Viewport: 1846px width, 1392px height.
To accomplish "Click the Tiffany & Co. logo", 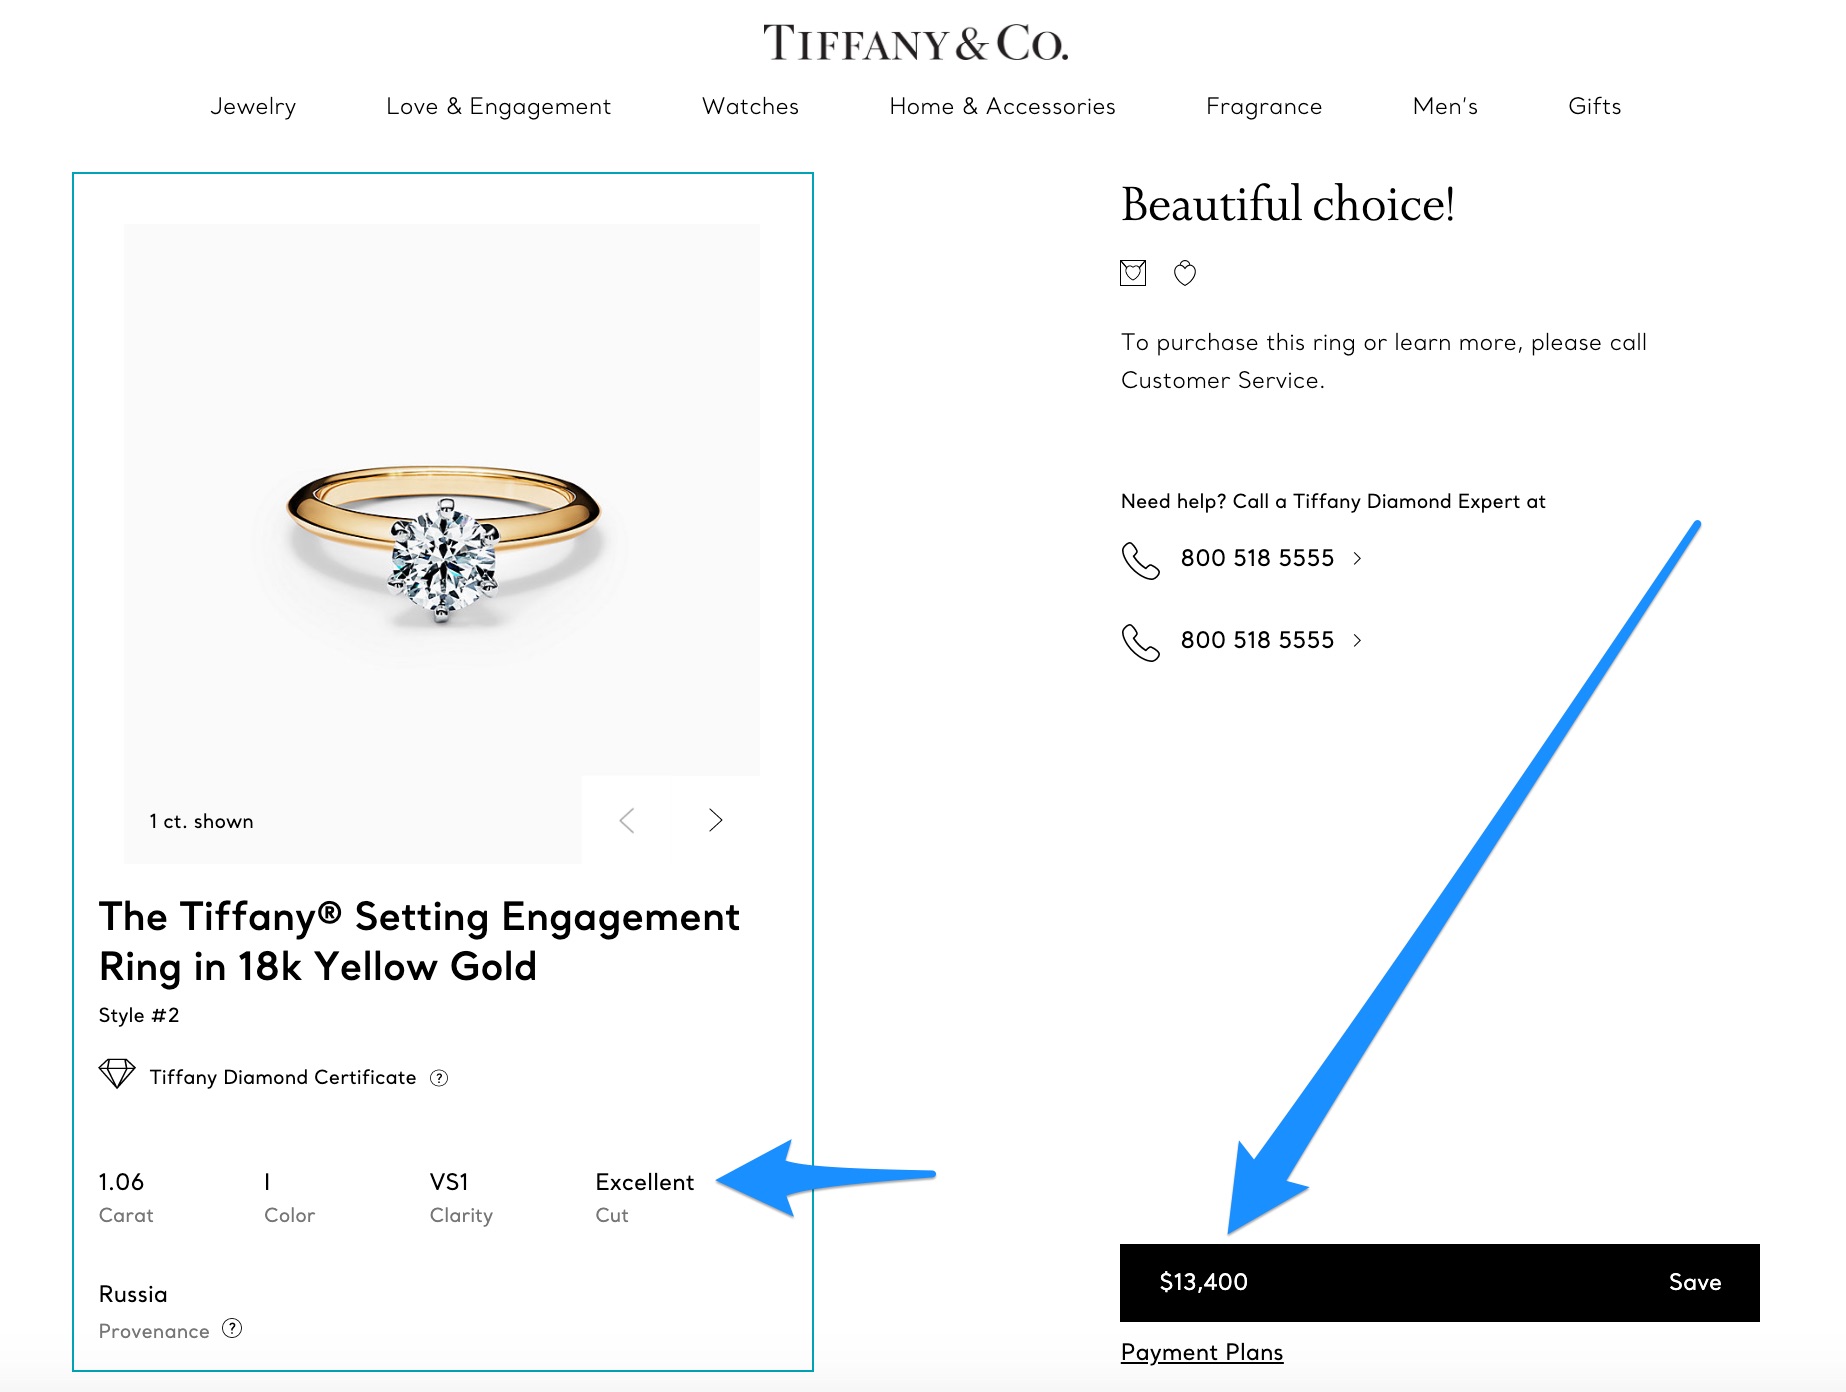I will [x=915, y=43].
